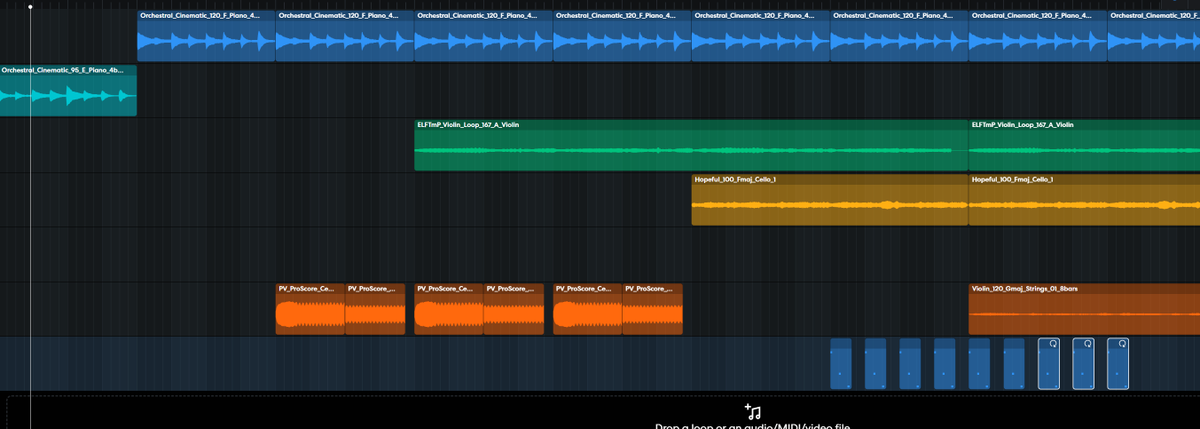Click the loop icon on the first outlined MIDI clip
The width and height of the screenshot is (1200, 429).
(x=1053, y=345)
